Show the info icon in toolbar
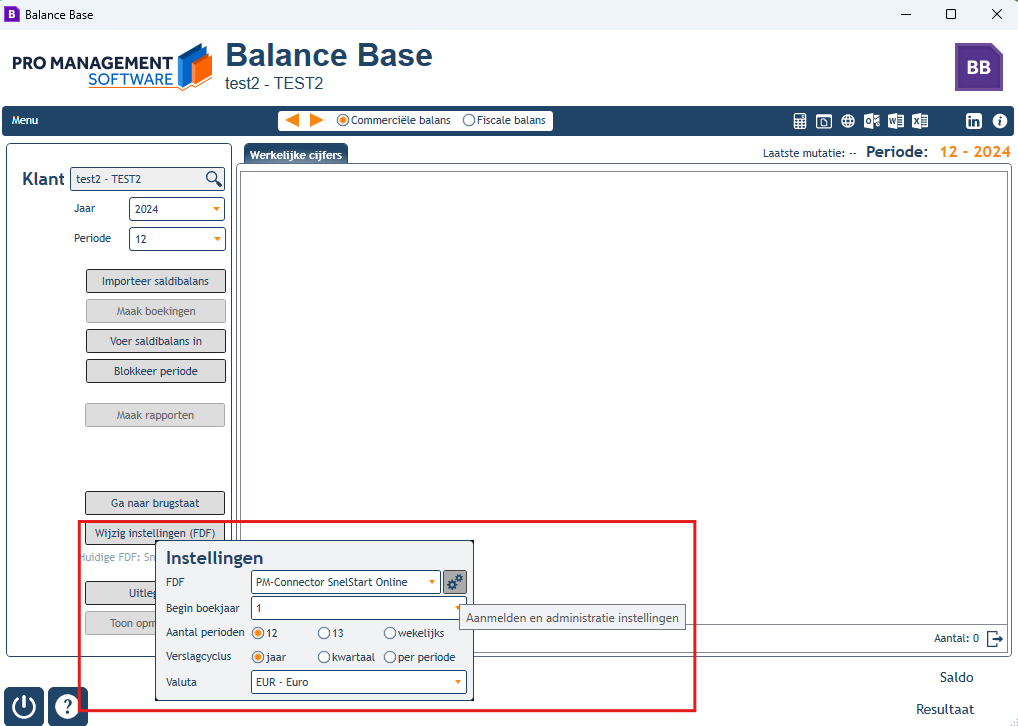Viewport: 1018px width, 726px height. coord(1000,121)
